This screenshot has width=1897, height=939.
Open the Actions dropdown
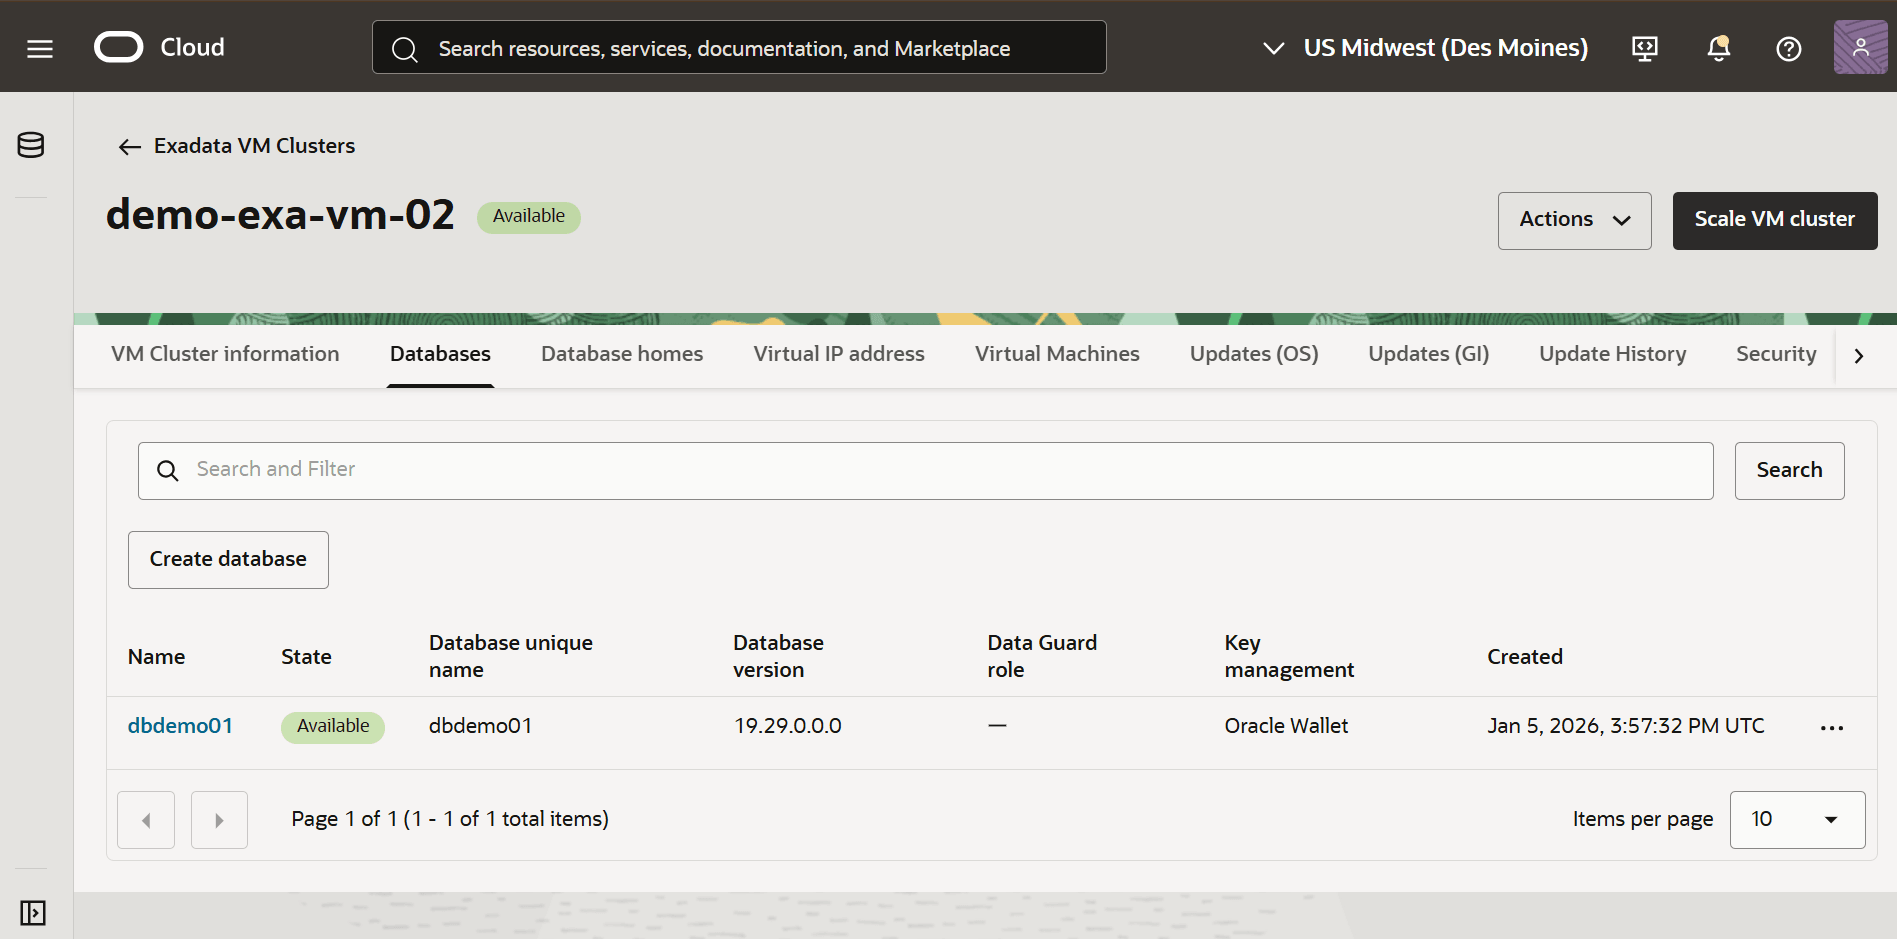click(x=1573, y=220)
